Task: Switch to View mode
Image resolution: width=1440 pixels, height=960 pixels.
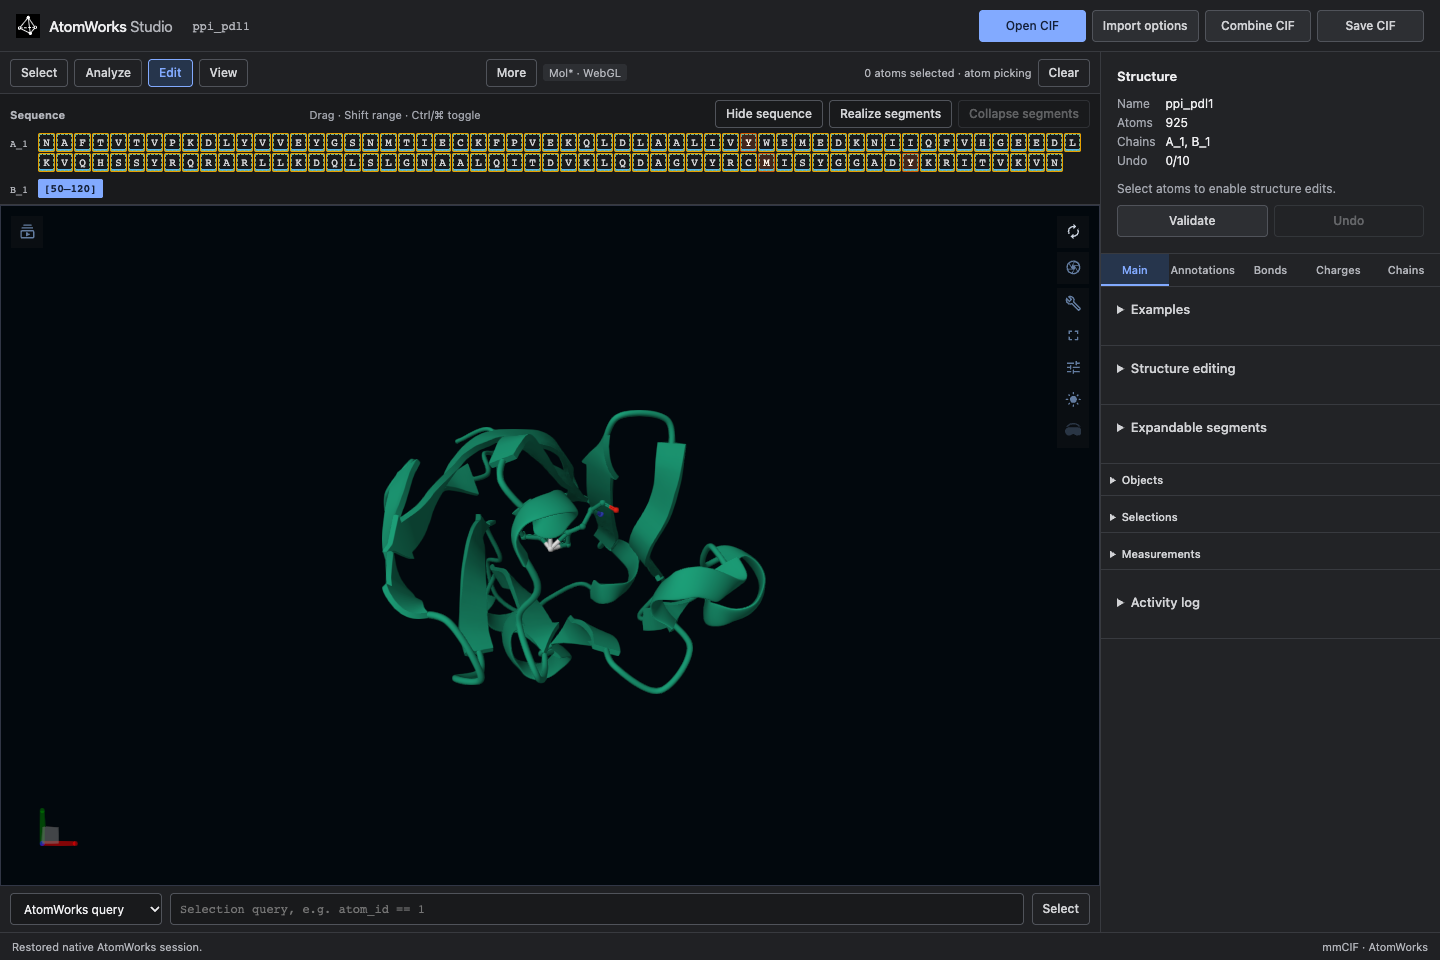Action: (x=223, y=73)
